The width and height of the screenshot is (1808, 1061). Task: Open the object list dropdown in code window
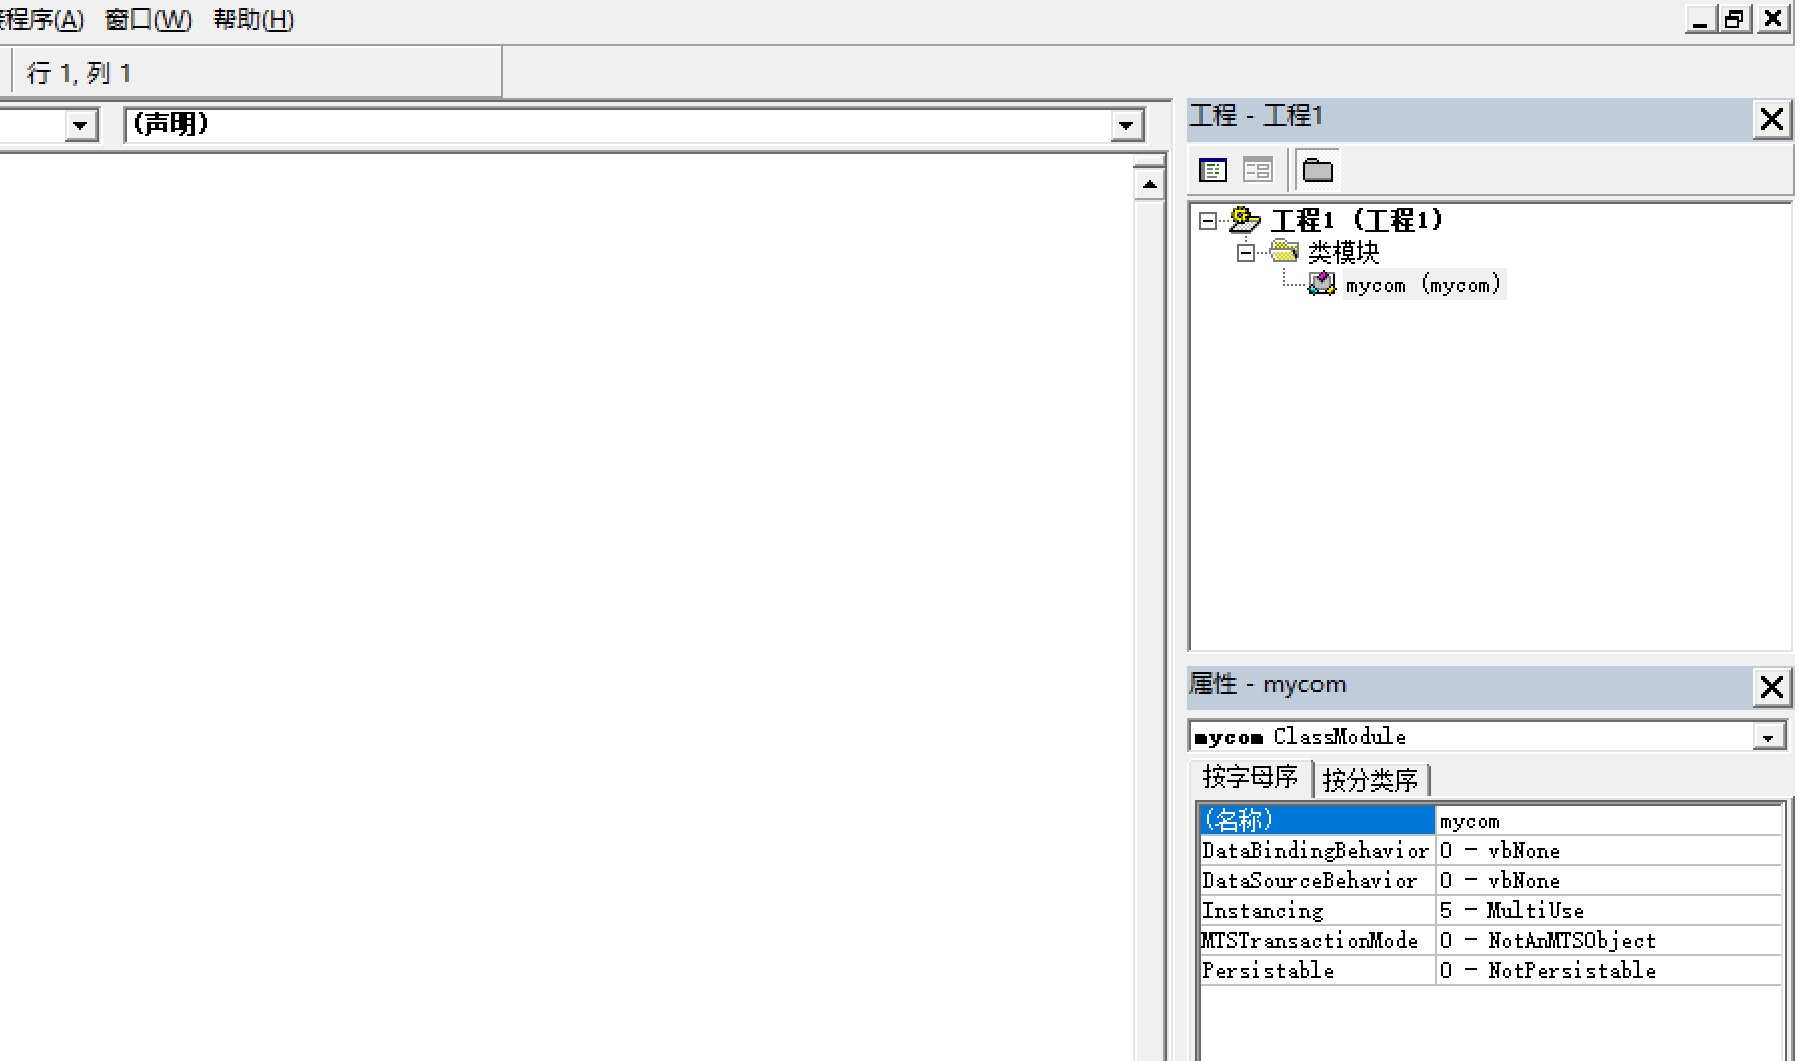click(80, 125)
